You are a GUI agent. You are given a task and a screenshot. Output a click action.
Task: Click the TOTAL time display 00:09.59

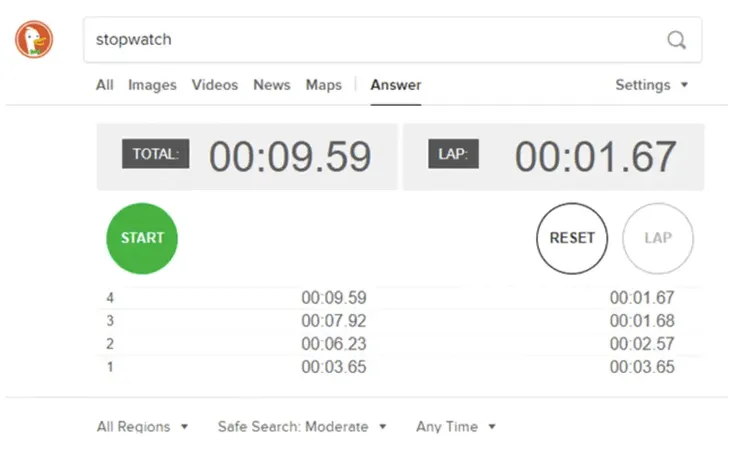click(290, 156)
